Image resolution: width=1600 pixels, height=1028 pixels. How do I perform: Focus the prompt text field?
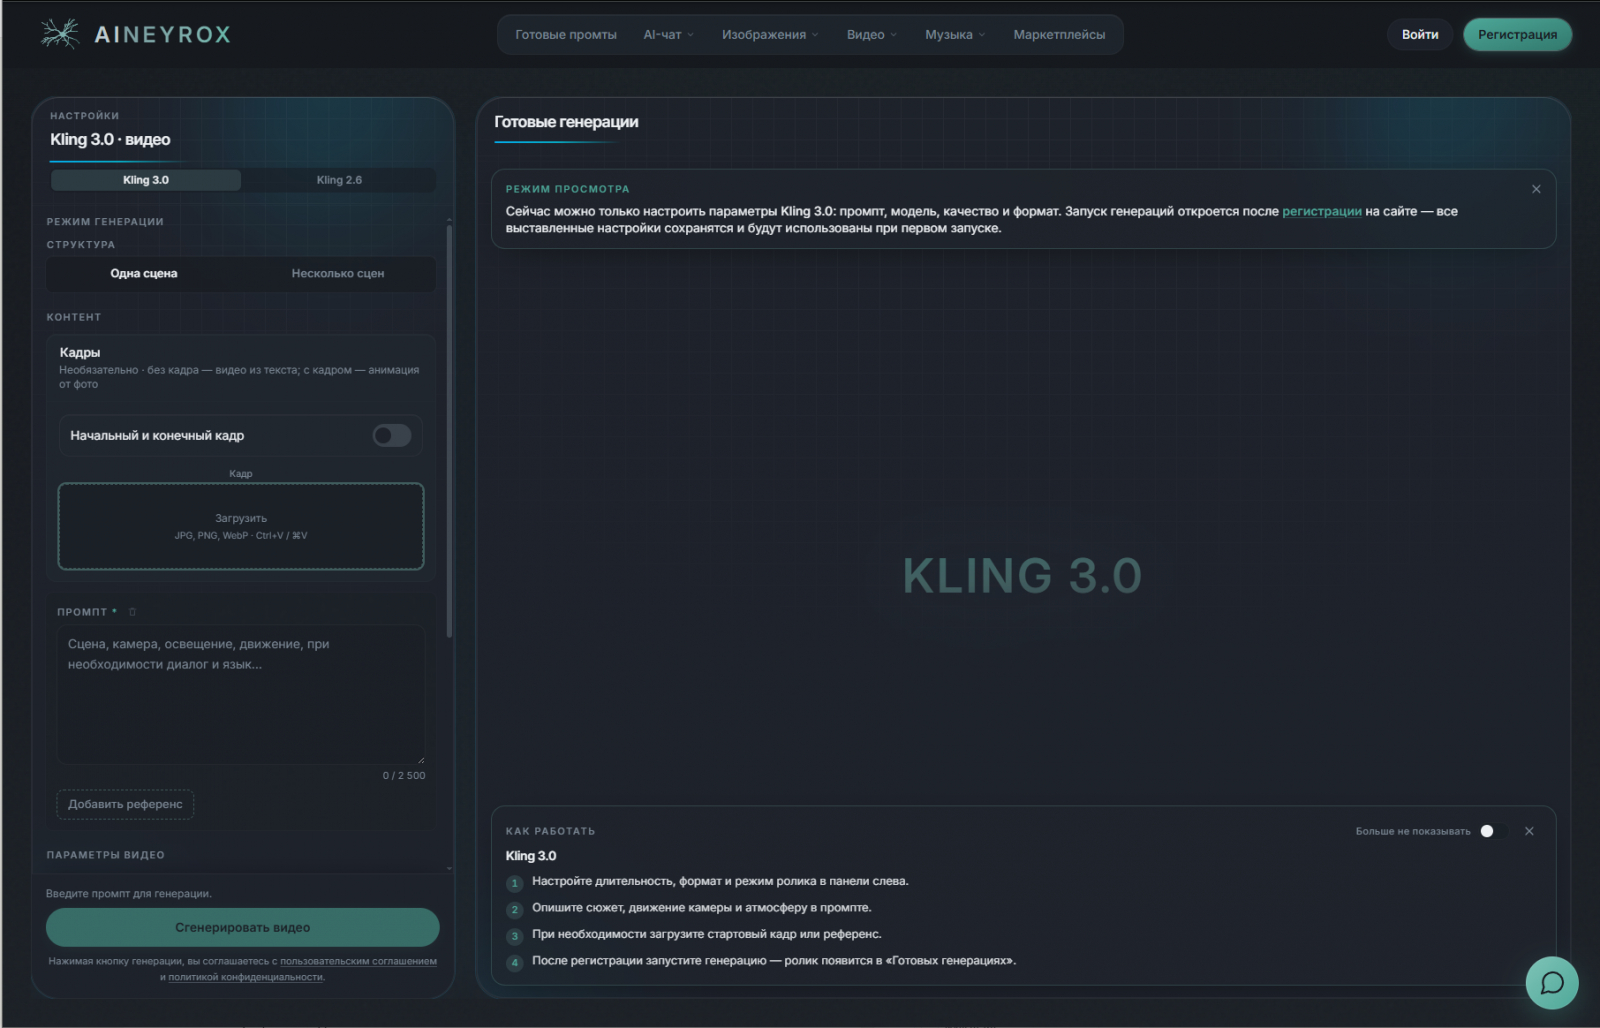[x=241, y=695]
